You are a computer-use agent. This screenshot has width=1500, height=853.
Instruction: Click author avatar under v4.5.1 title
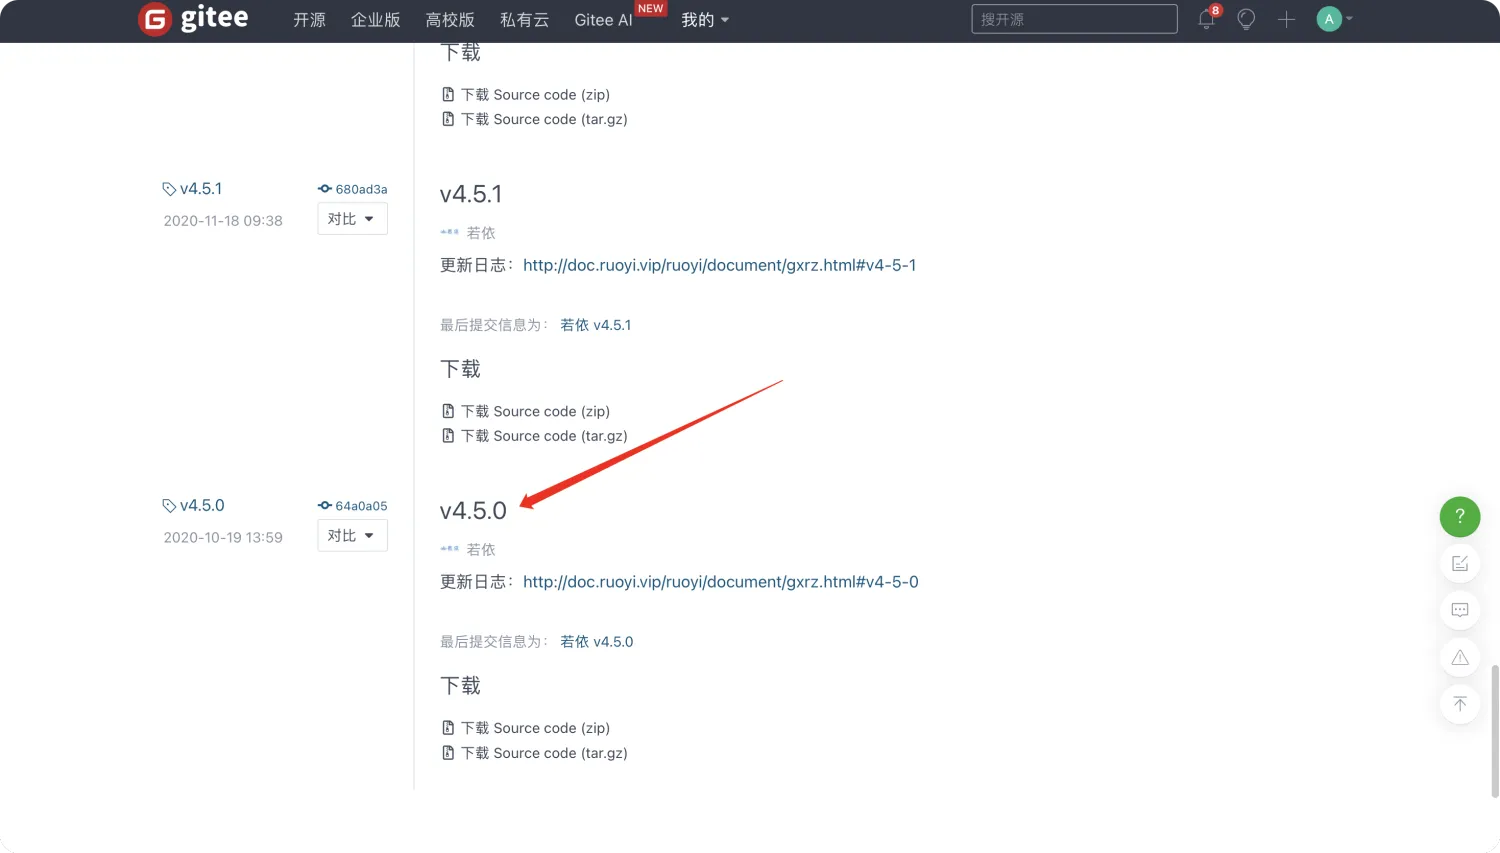(x=450, y=232)
